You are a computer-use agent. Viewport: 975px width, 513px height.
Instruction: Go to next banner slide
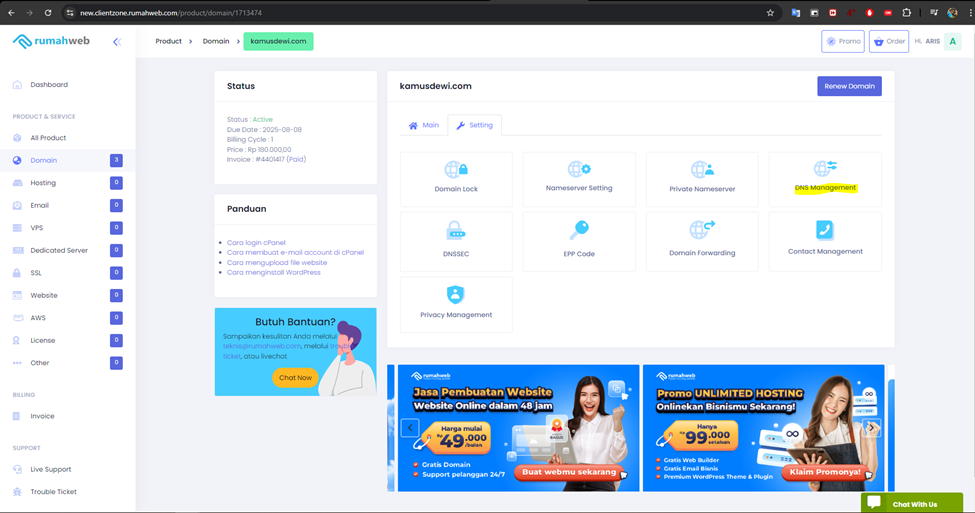tap(871, 428)
